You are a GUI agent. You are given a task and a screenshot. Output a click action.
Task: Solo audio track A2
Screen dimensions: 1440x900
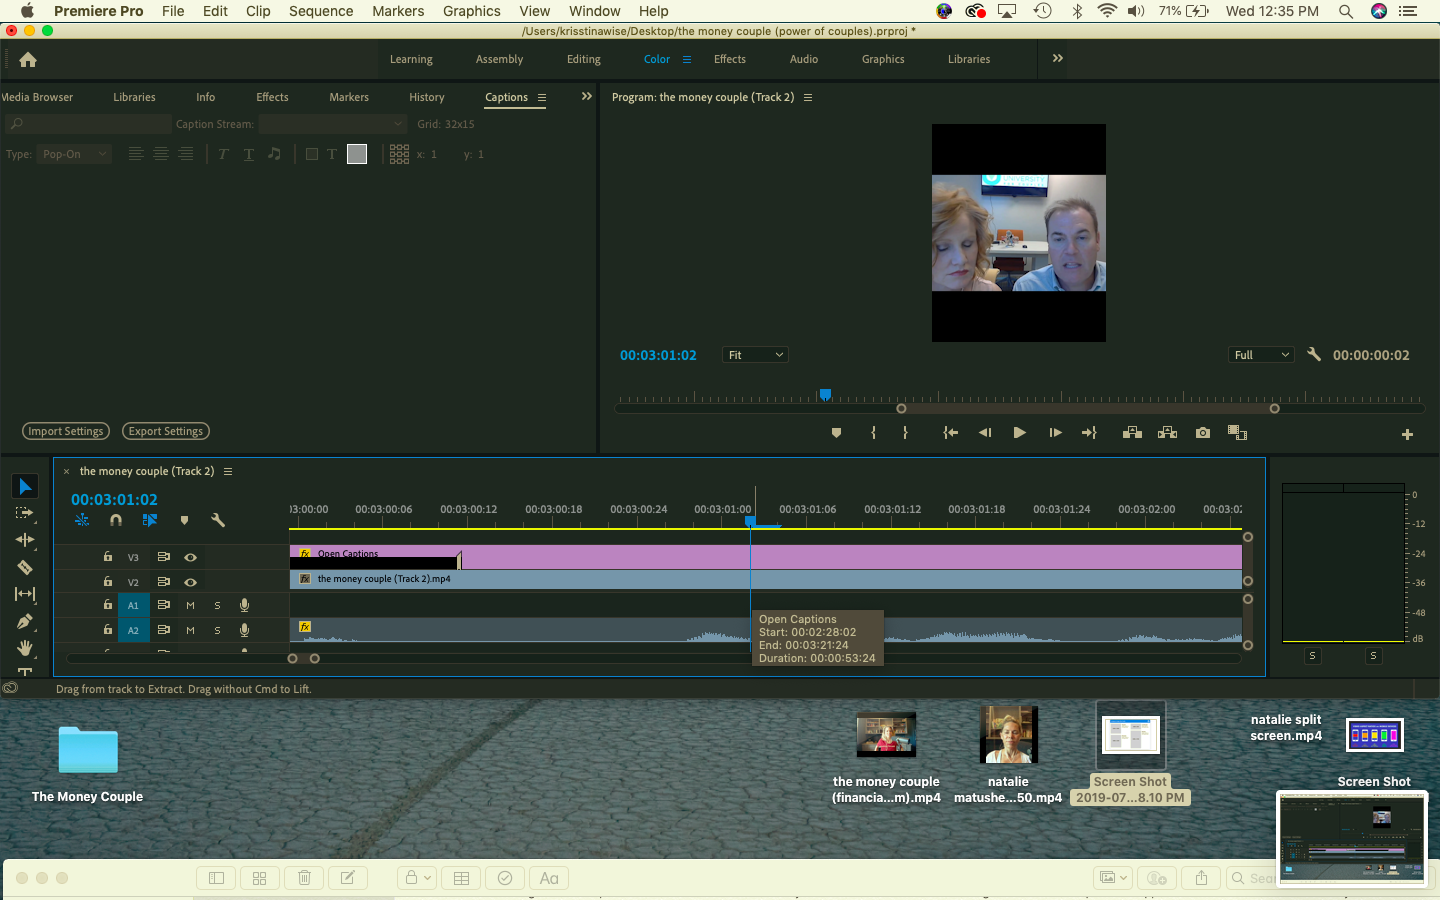tap(217, 630)
